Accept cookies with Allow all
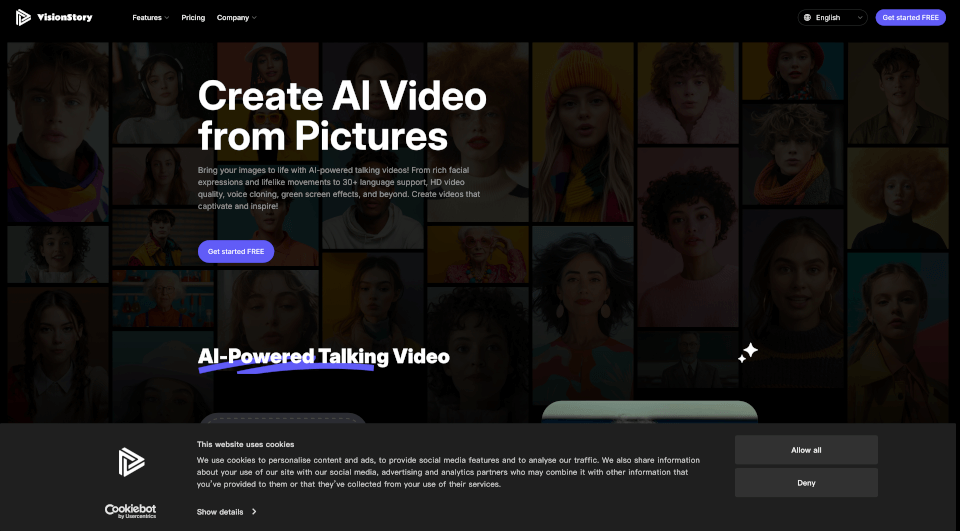Viewport: 960px width, 531px height. pos(806,450)
